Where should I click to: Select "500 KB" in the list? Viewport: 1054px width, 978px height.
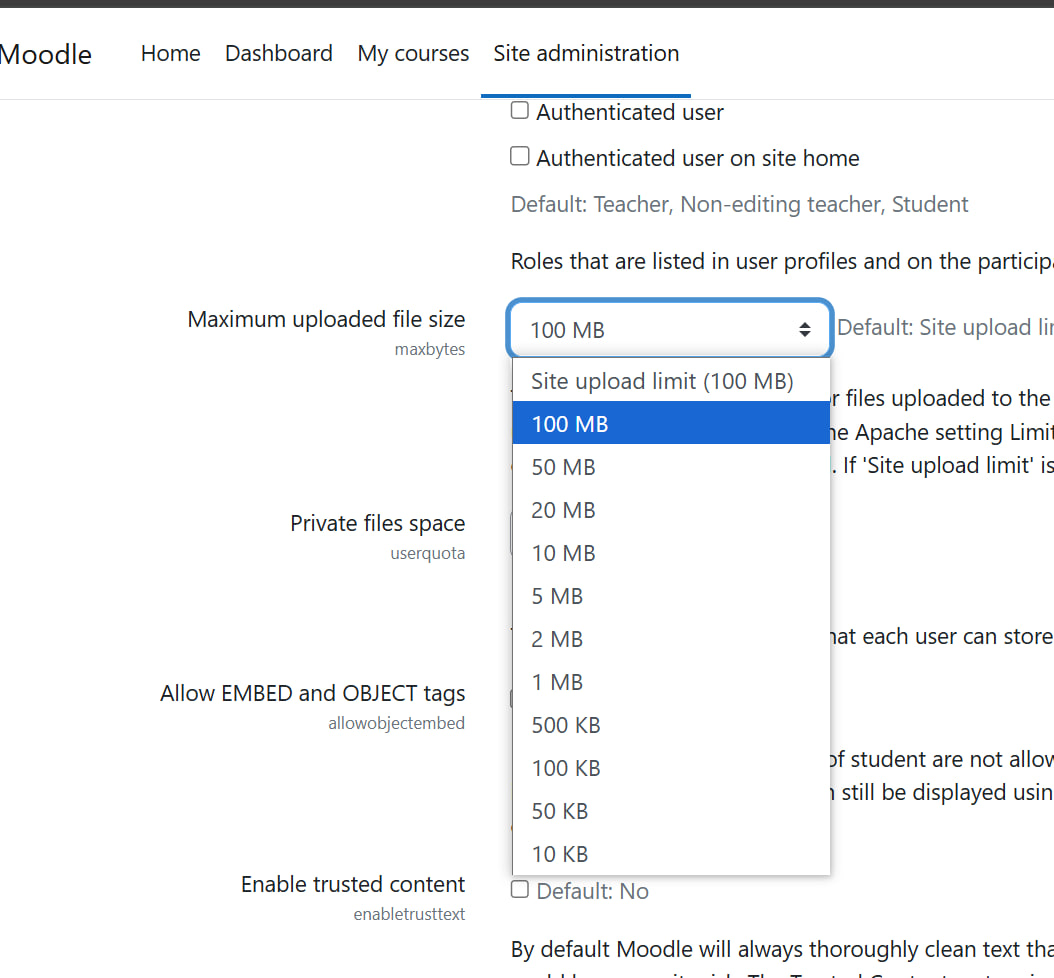[565, 725]
